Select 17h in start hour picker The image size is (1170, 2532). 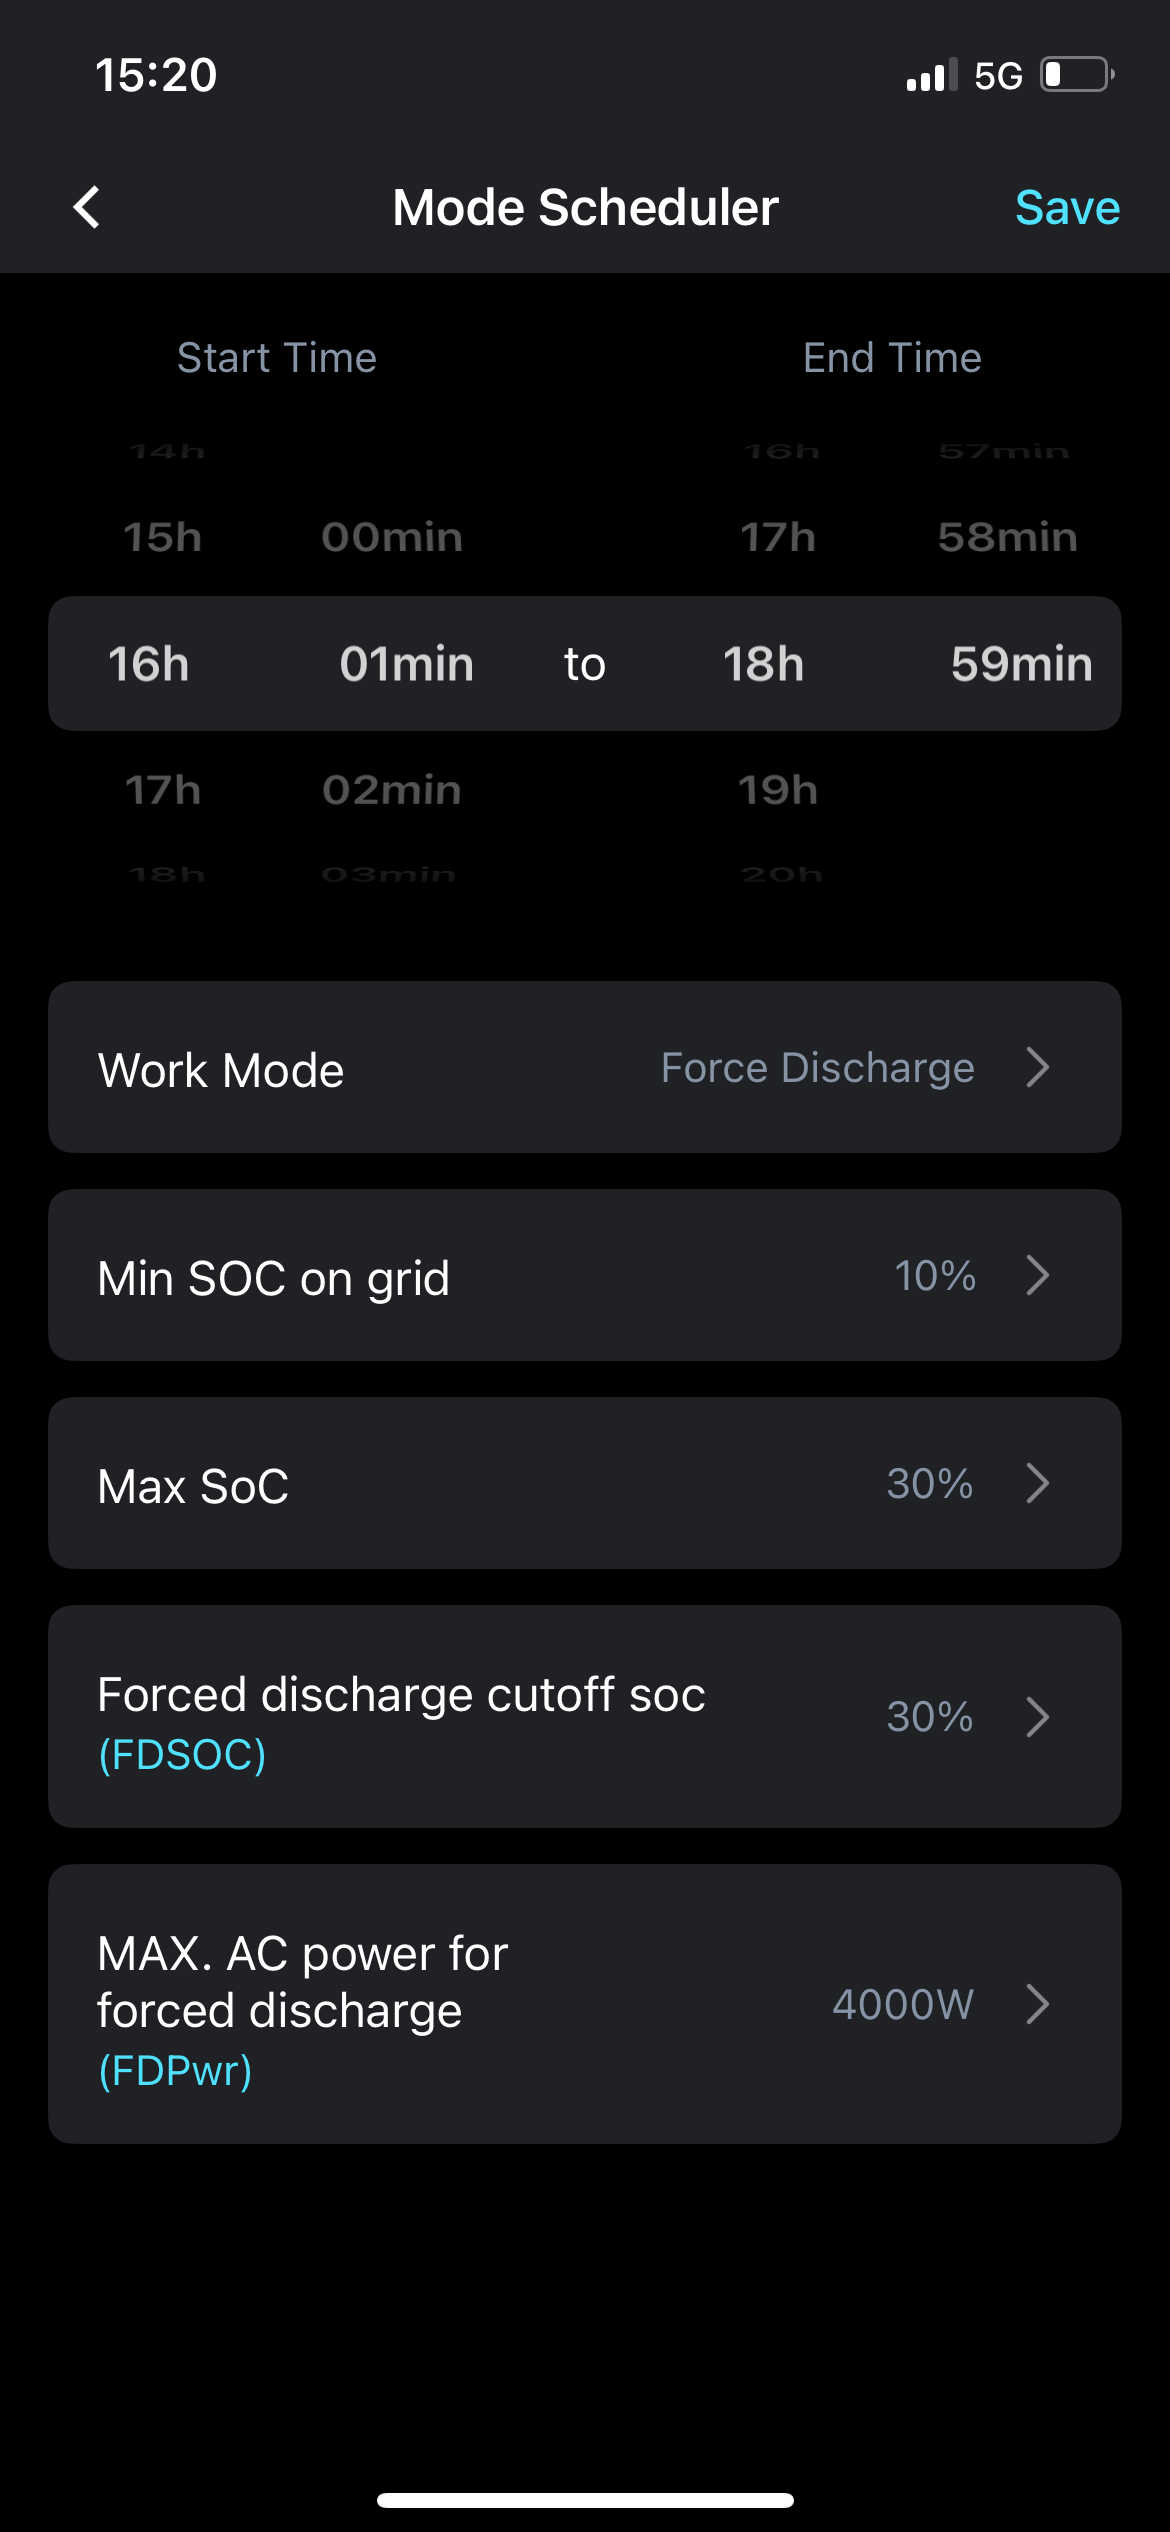point(163,791)
